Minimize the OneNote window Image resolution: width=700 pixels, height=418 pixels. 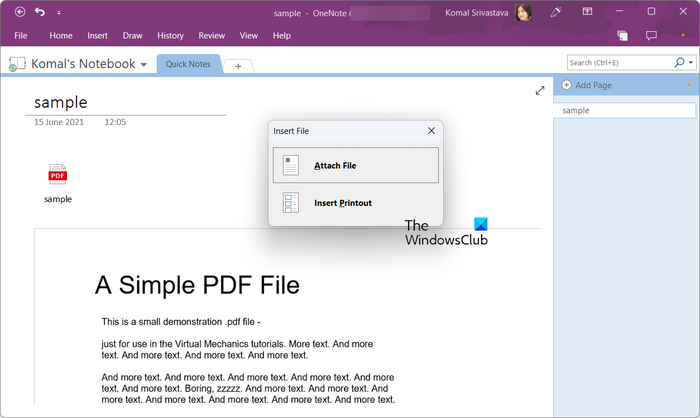619,12
